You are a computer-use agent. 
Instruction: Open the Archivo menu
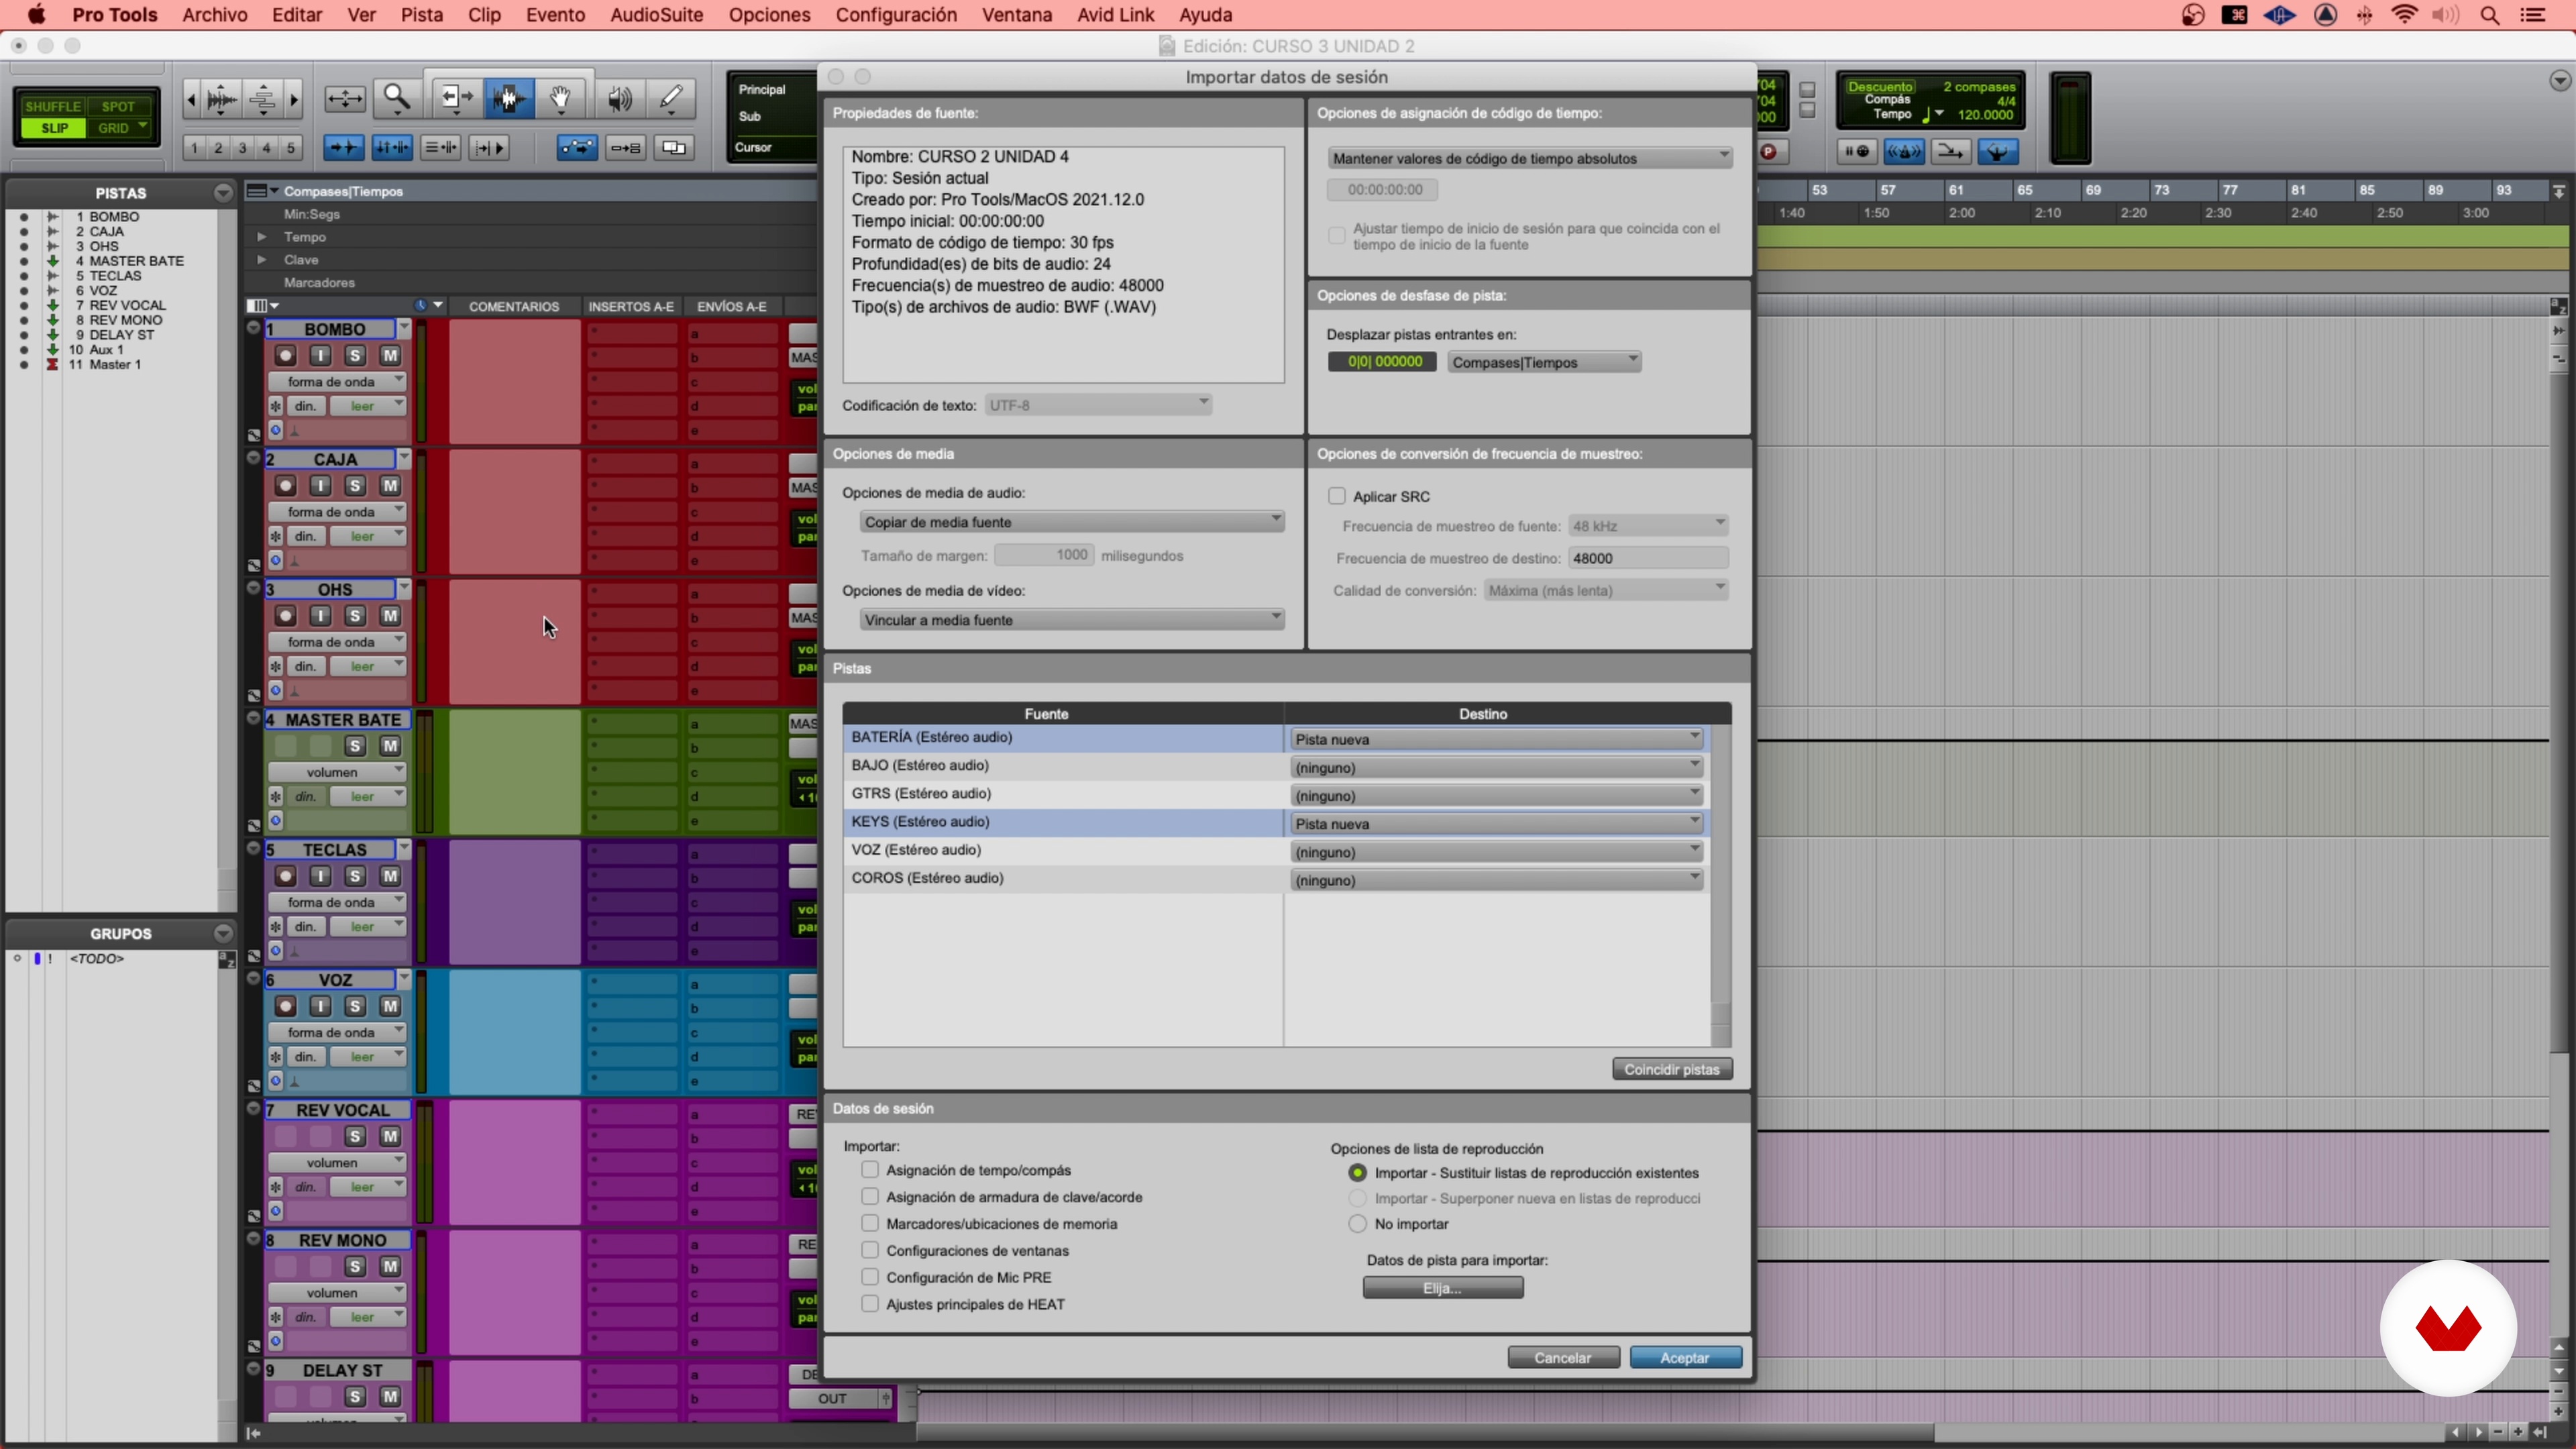pos(214,15)
